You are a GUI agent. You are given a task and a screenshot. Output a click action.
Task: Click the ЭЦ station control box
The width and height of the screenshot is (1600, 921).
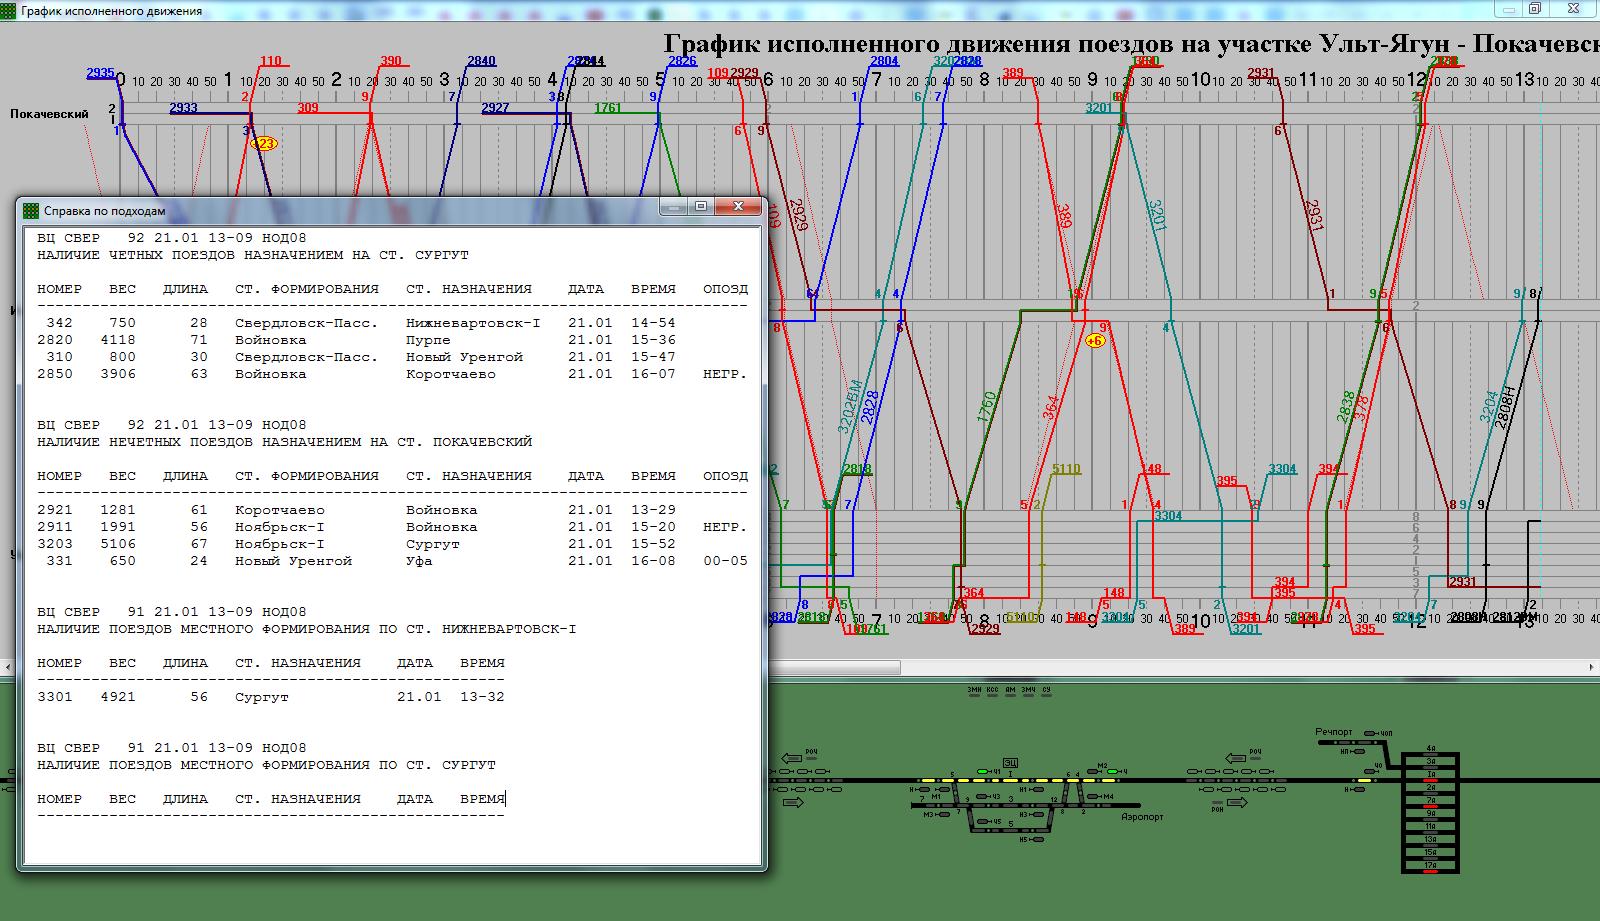click(x=1010, y=762)
